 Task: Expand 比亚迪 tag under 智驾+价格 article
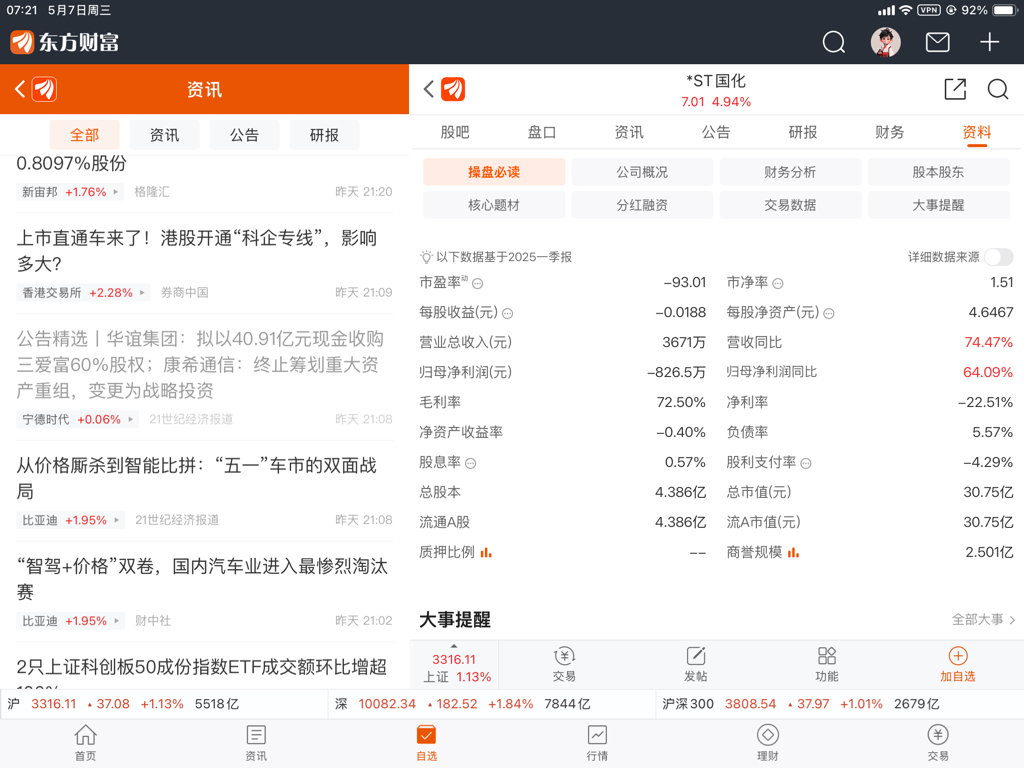[70, 621]
